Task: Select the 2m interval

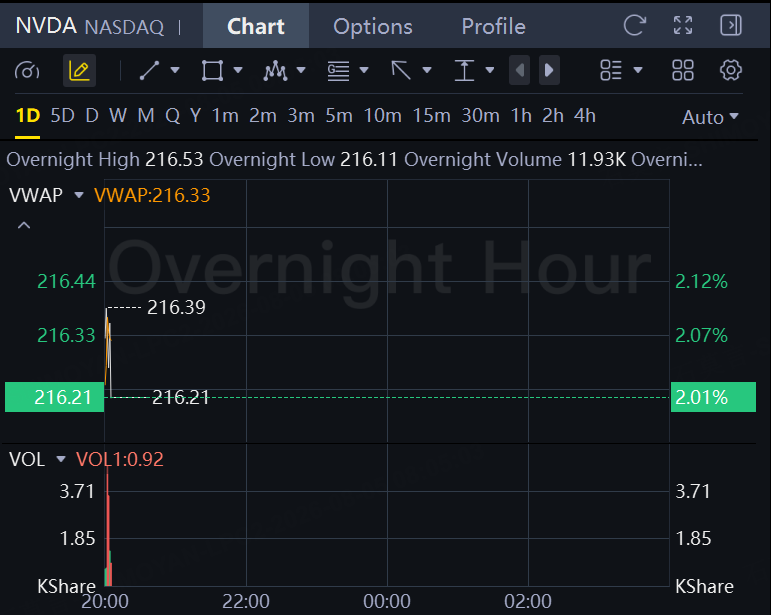Action: tap(263, 116)
